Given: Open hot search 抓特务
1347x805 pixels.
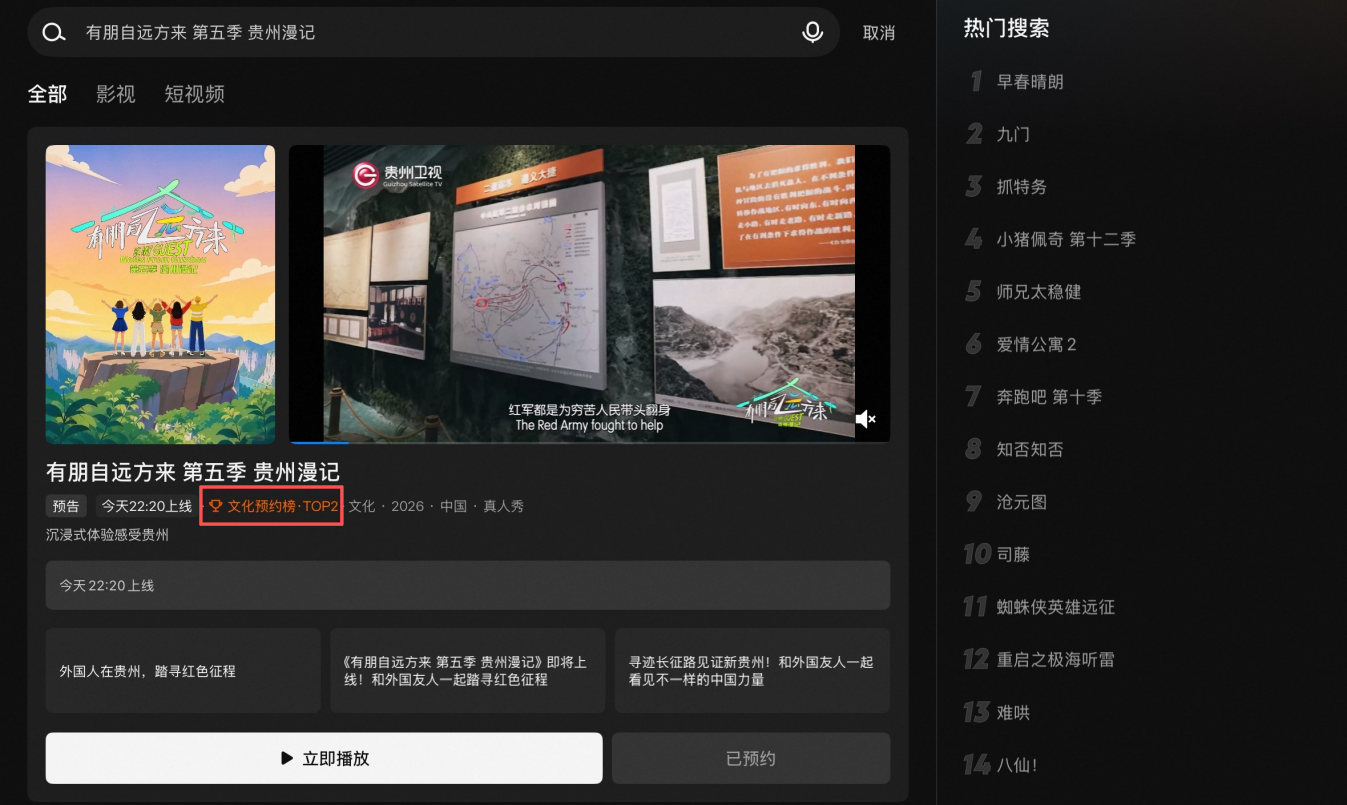Looking at the screenshot, I should pyautogui.click(x=1022, y=187).
